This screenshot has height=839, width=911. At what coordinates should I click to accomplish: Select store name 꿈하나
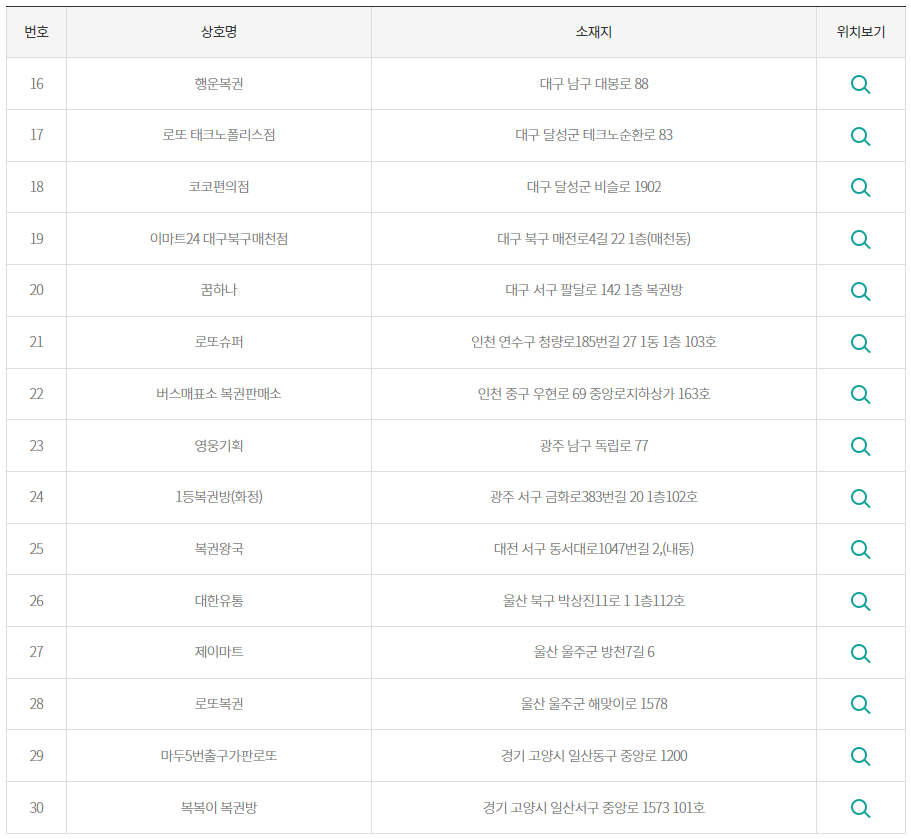[x=219, y=290]
